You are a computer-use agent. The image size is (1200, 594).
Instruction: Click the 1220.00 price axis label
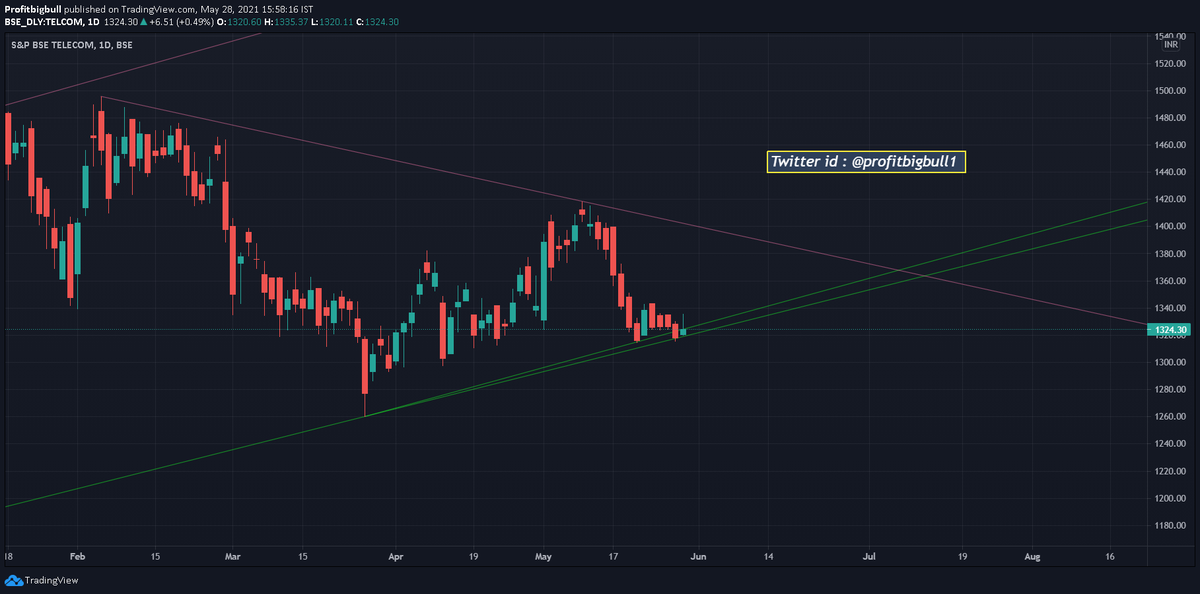click(x=1172, y=471)
